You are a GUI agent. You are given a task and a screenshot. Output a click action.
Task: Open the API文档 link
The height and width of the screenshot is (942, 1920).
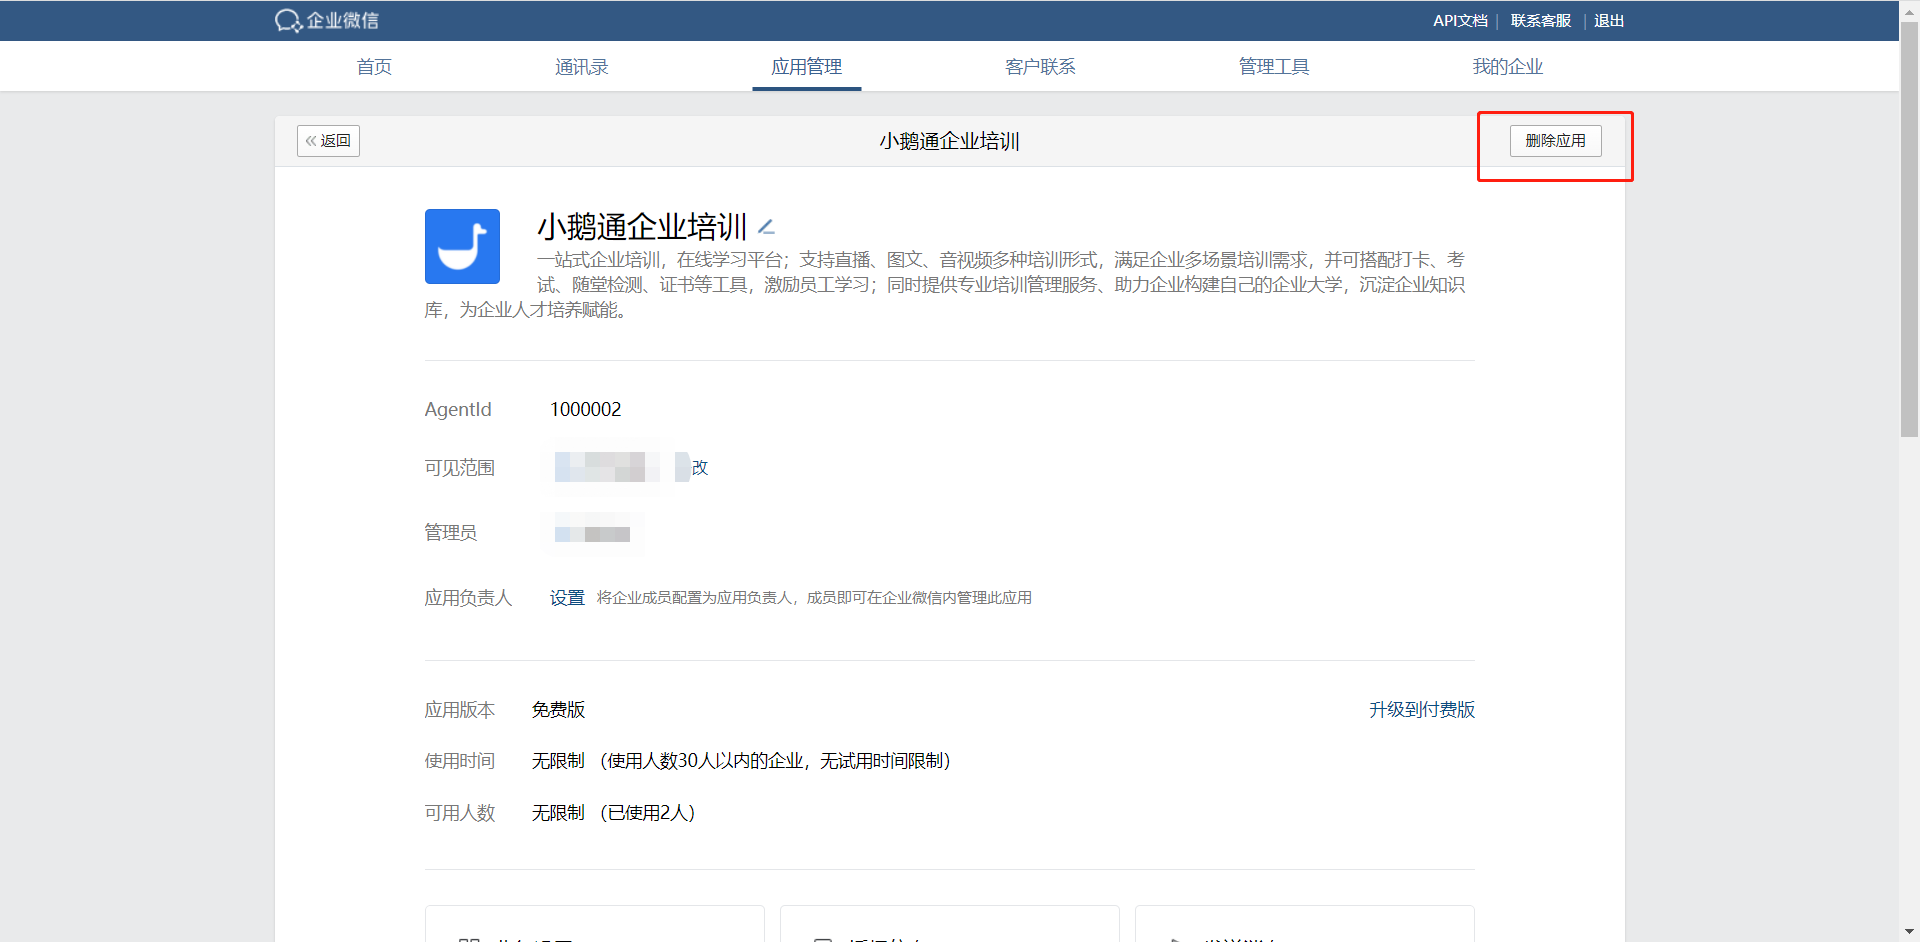tap(1460, 21)
